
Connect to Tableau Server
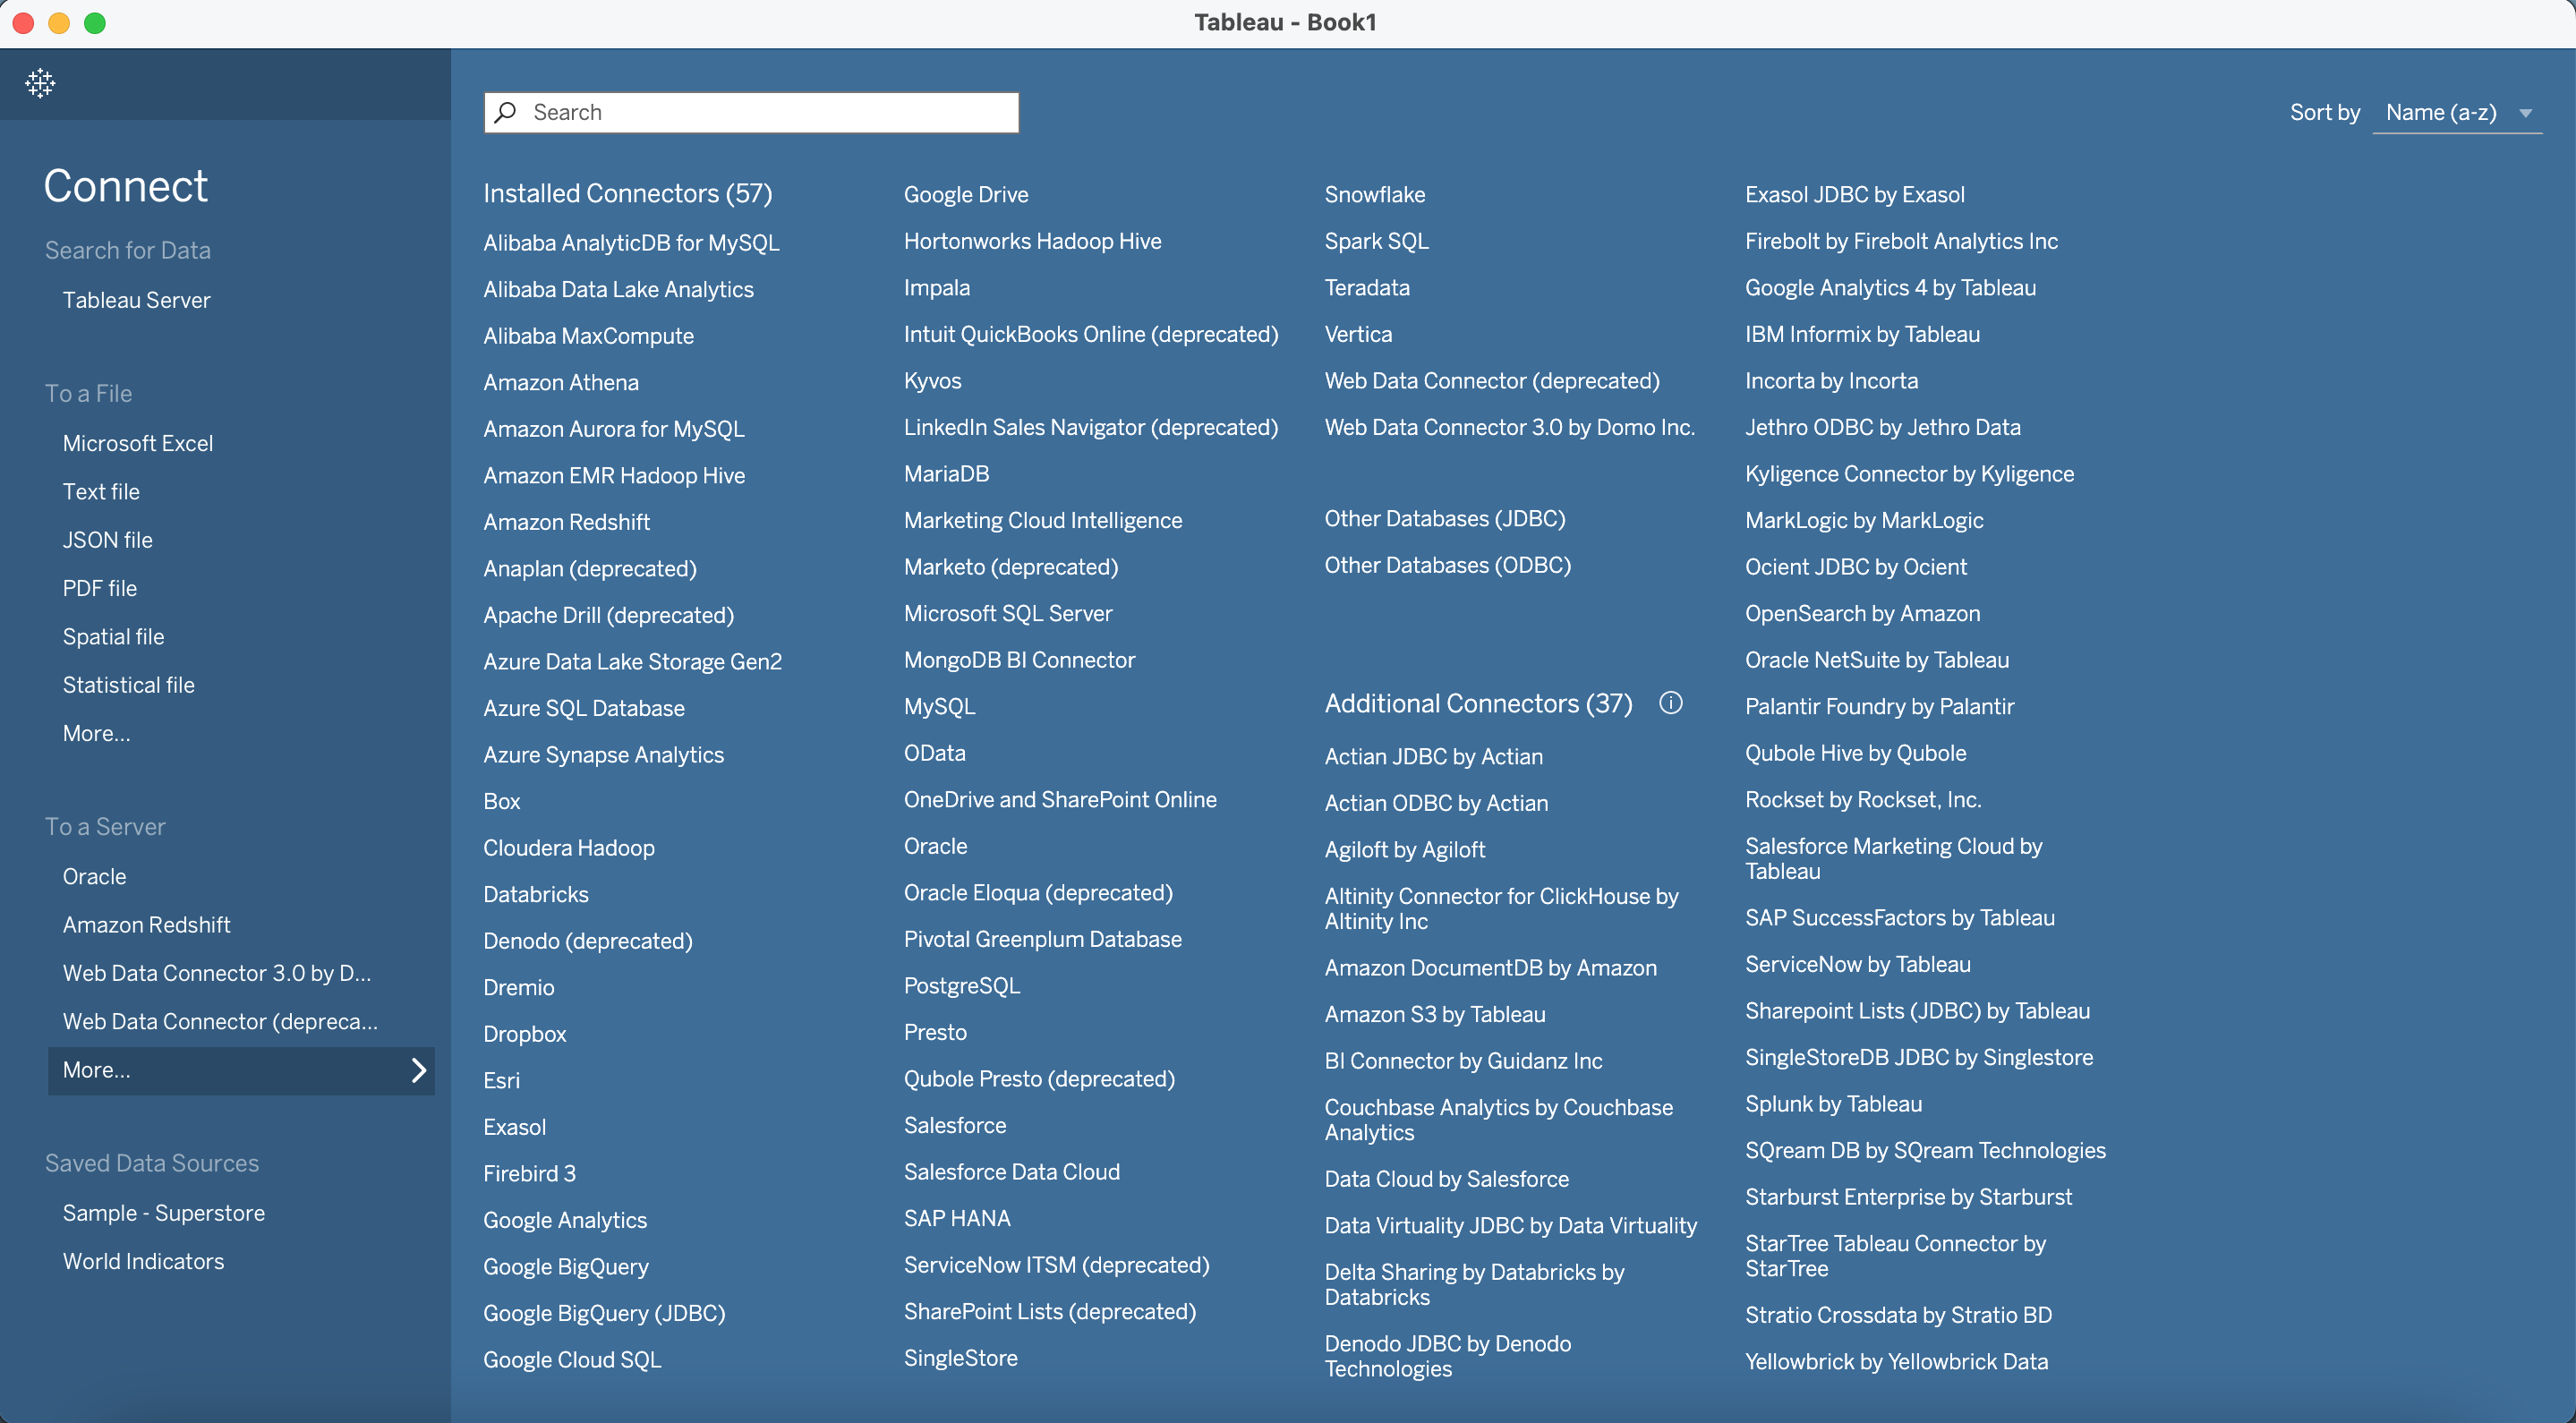[x=136, y=299]
